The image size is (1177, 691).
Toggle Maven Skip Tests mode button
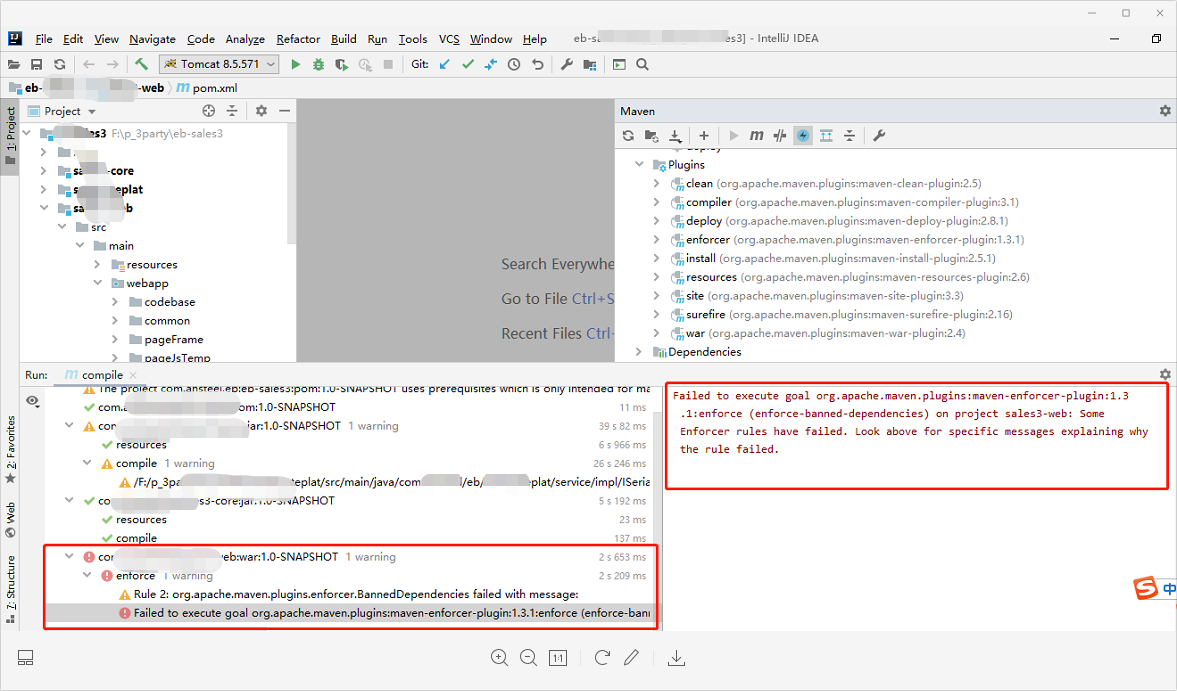[x=803, y=136]
